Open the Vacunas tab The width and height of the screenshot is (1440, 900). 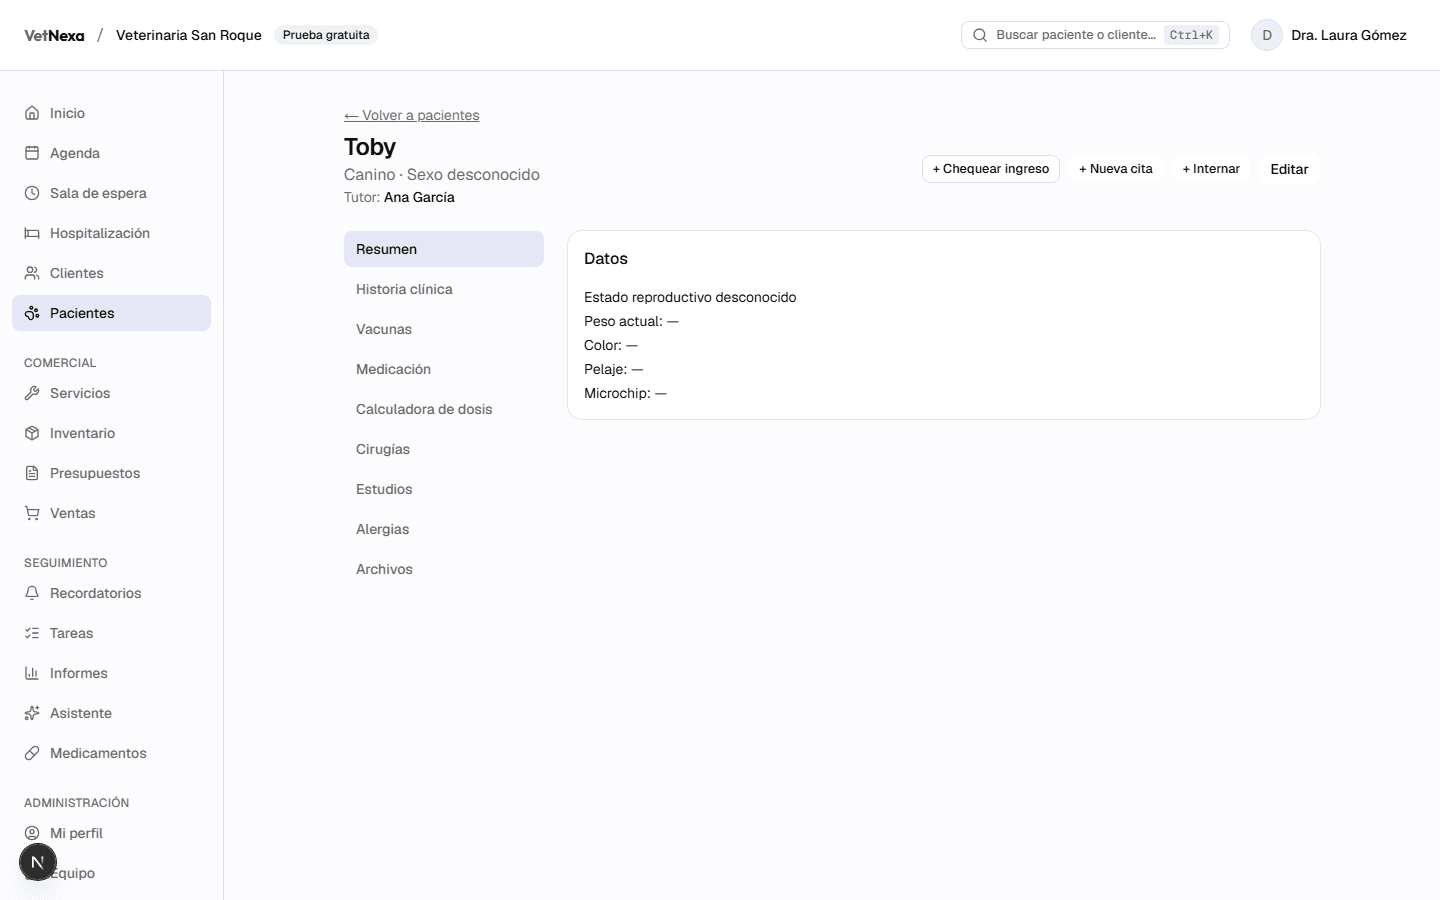click(x=444, y=329)
